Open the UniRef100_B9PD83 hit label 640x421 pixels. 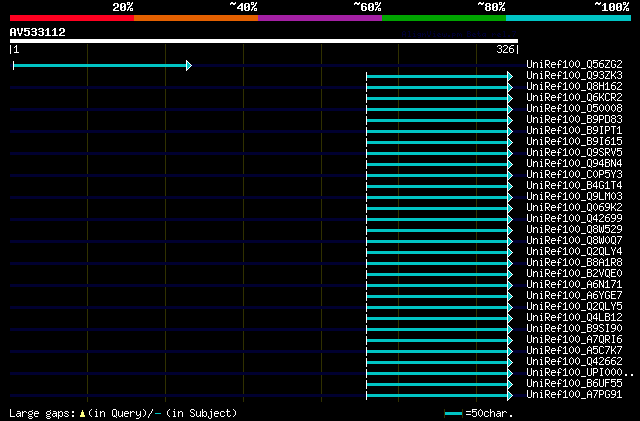pyautogui.click(x=574, y=119)
